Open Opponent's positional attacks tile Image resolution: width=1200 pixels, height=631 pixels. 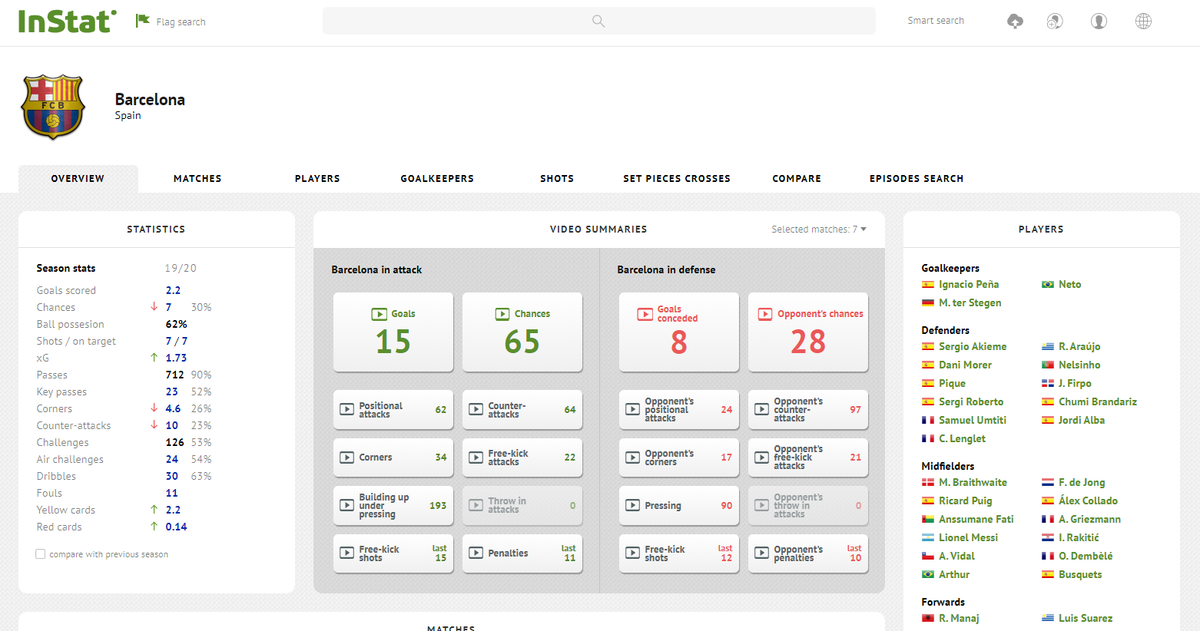click(x=679, y=410)
